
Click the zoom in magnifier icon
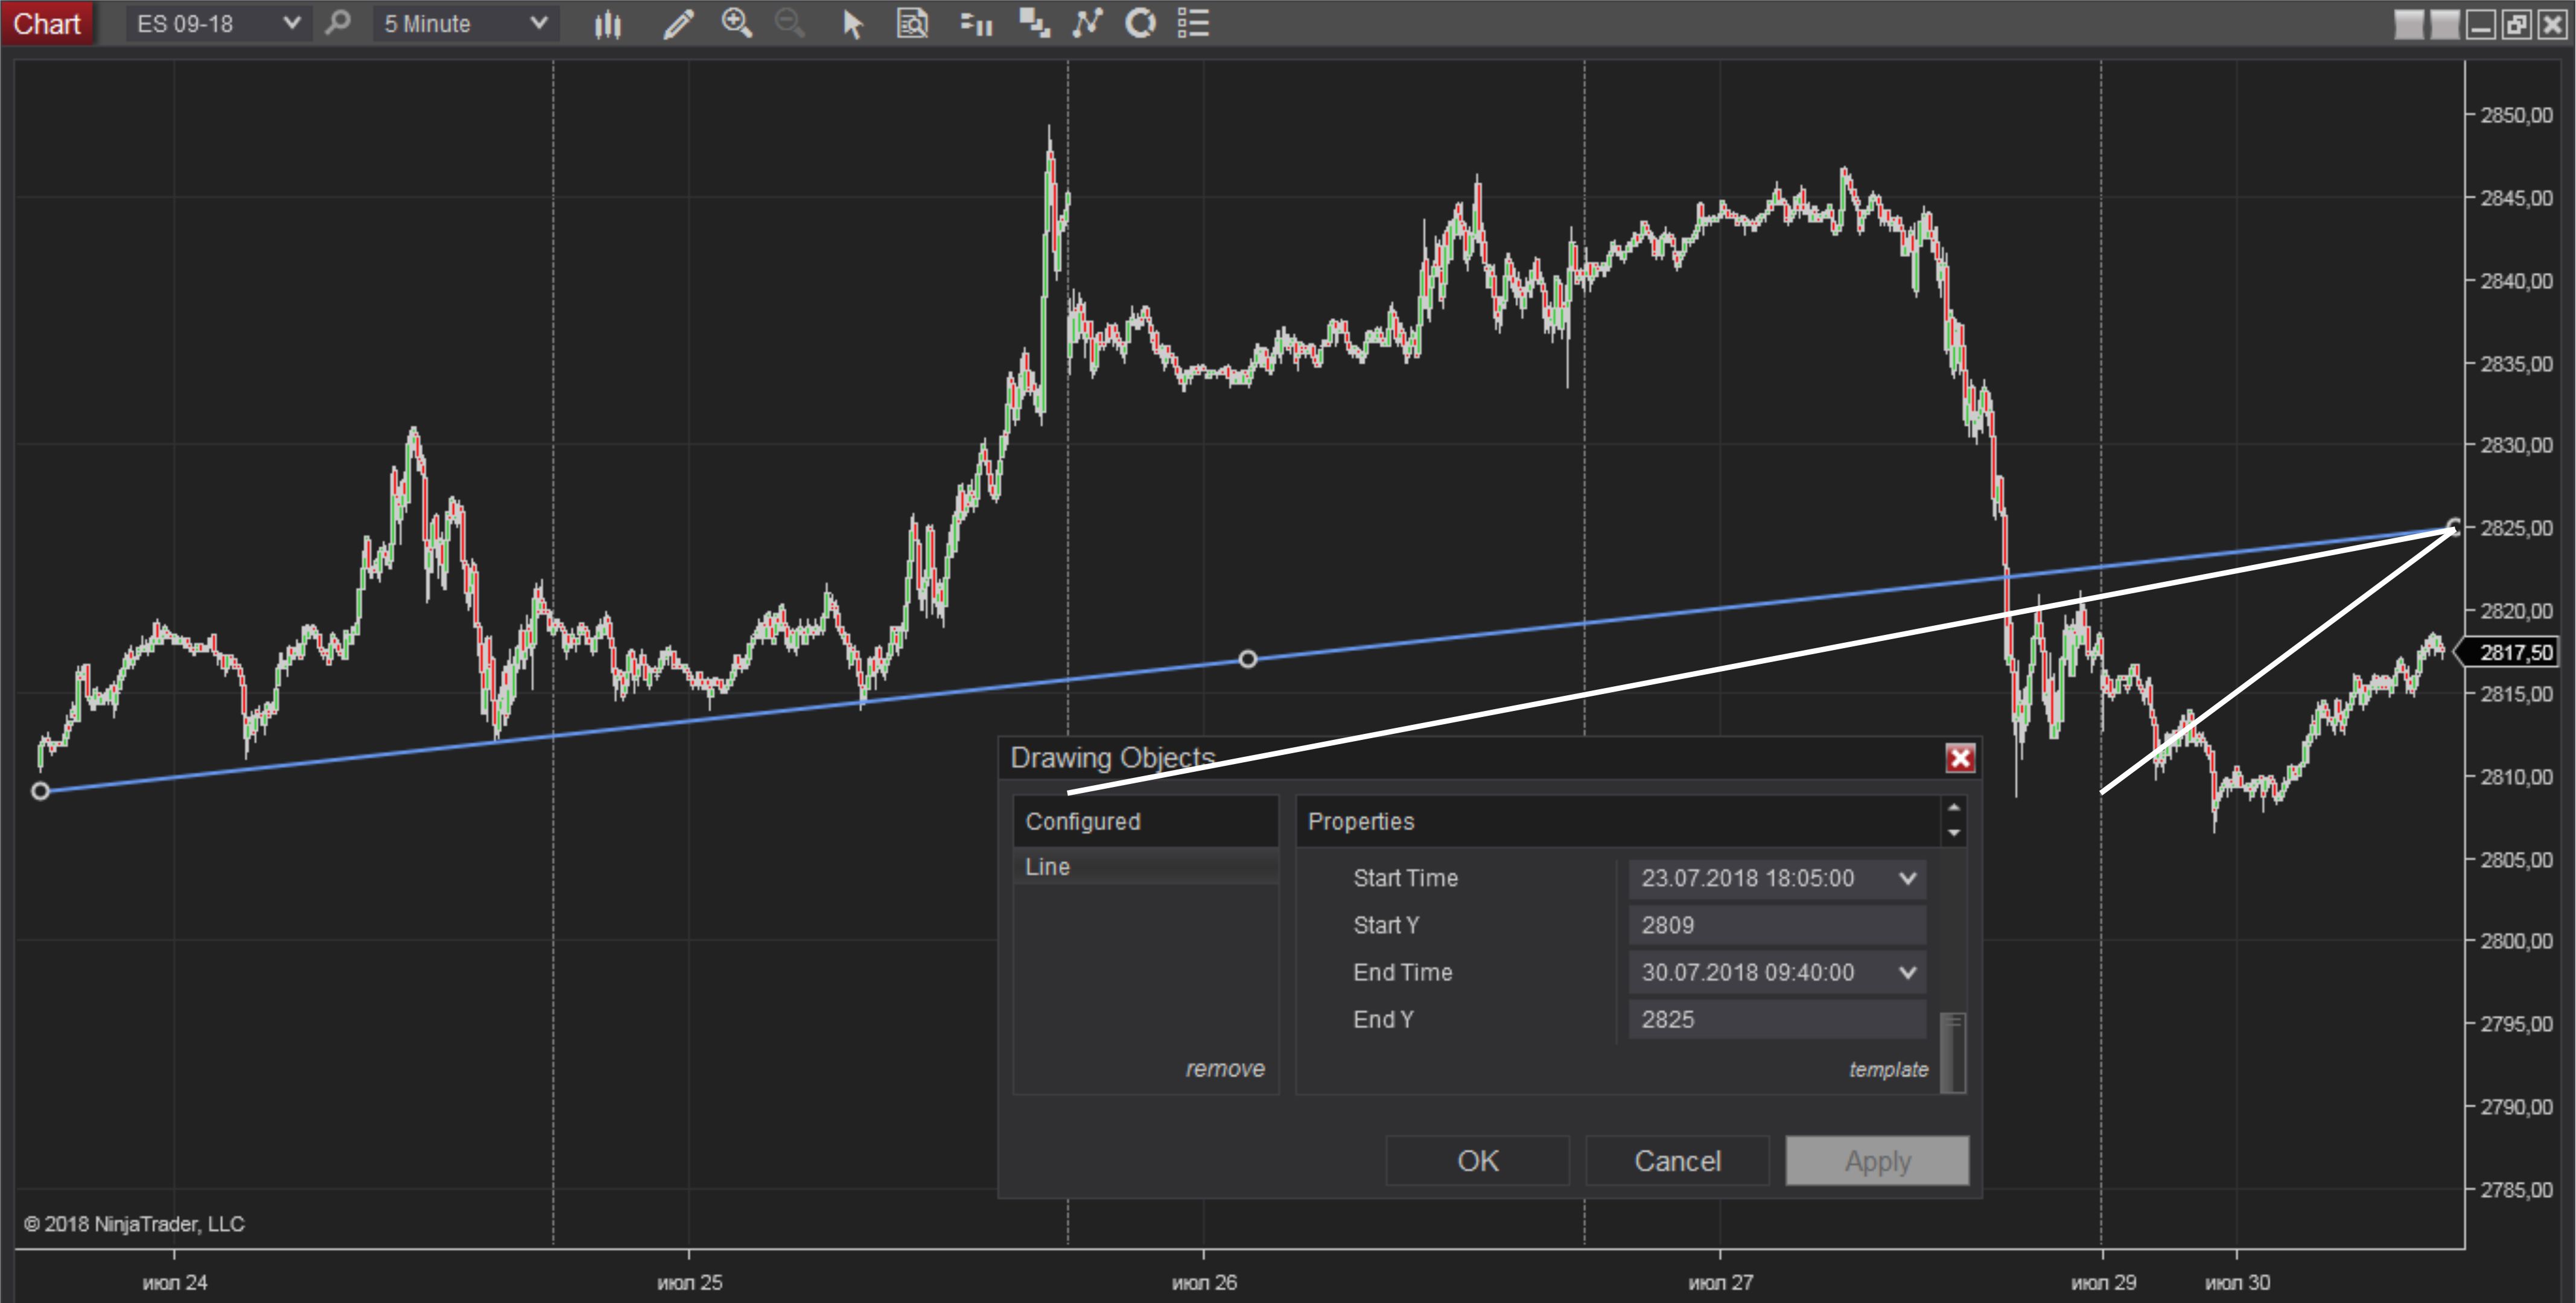[737, 23]
